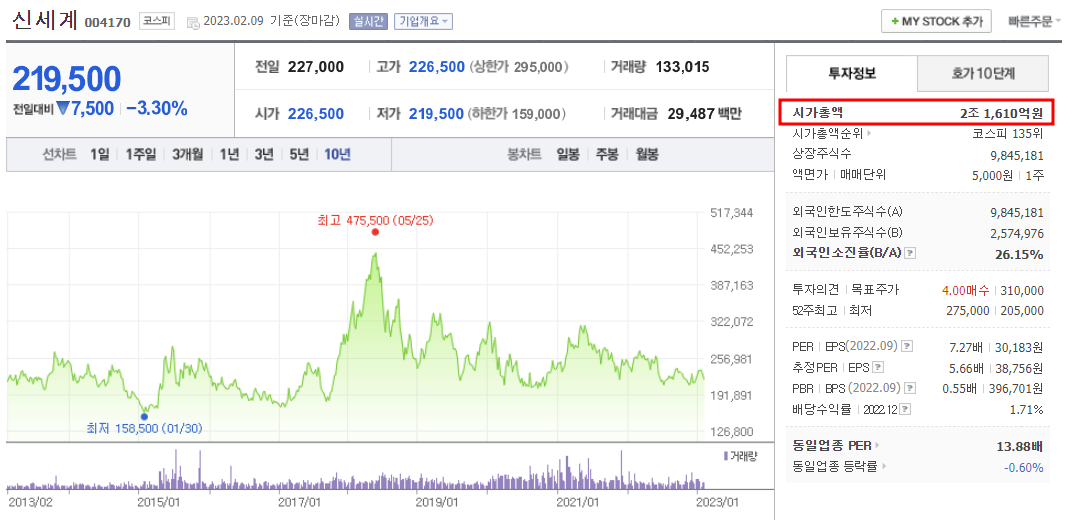Screen dimensions: 1073x520
Task: Click the 거래량 value 133,015
Action: pos(682,67)
